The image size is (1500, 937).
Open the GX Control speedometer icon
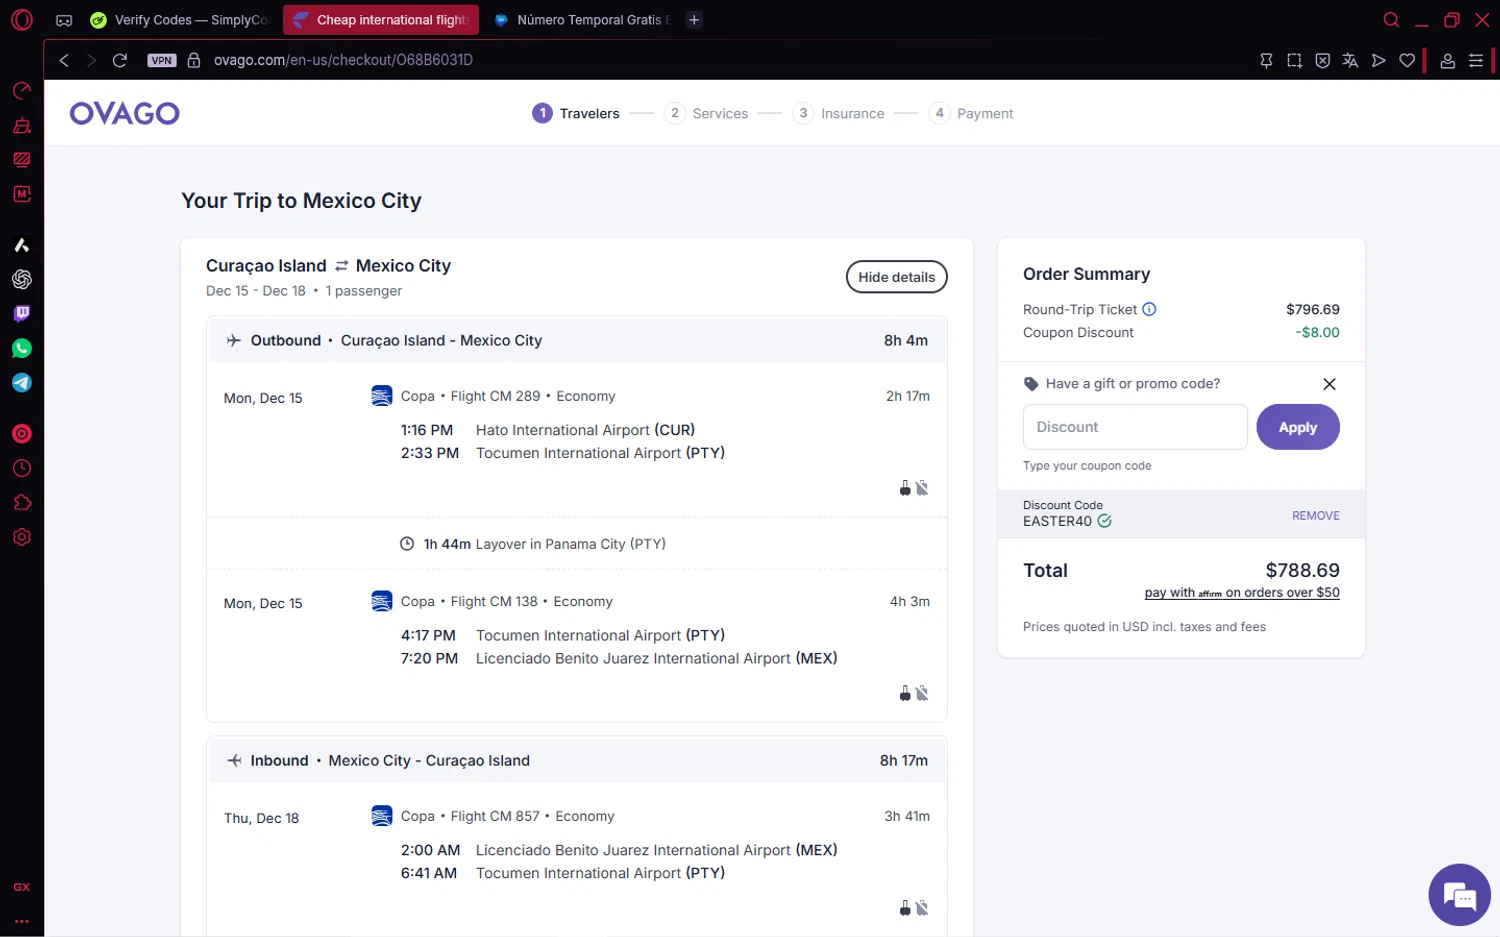click(x=22, y=91)
